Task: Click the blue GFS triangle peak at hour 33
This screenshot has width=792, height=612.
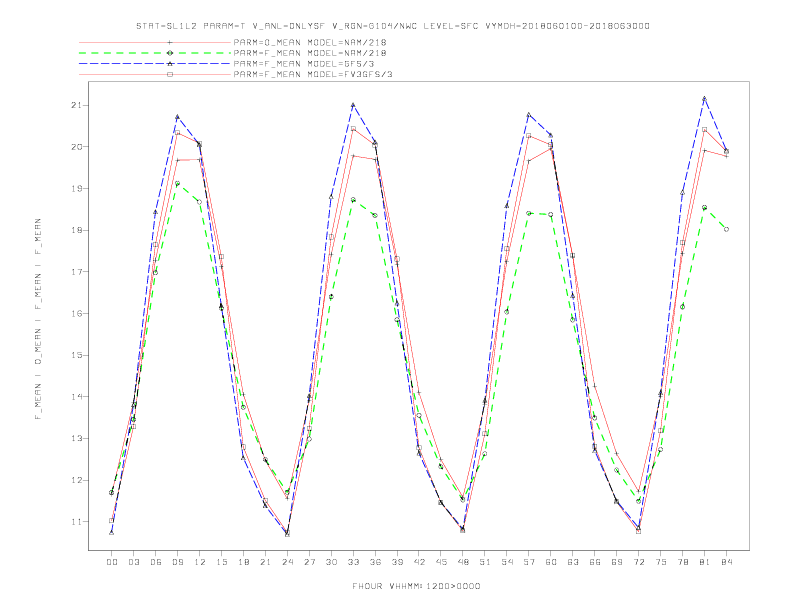Action: tap(353, 105)
